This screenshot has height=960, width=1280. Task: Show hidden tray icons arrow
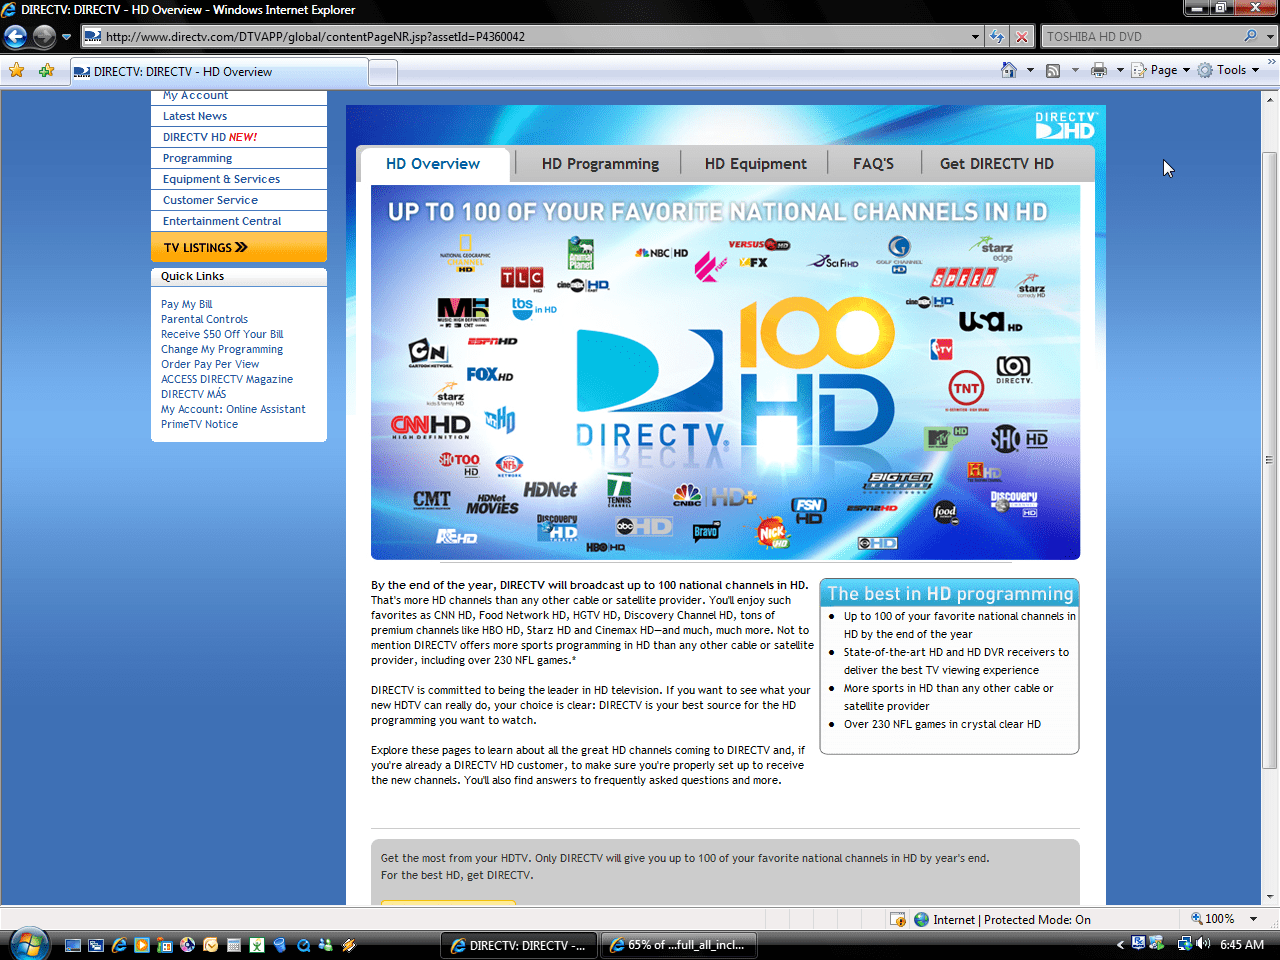(x=1120, y=944)
